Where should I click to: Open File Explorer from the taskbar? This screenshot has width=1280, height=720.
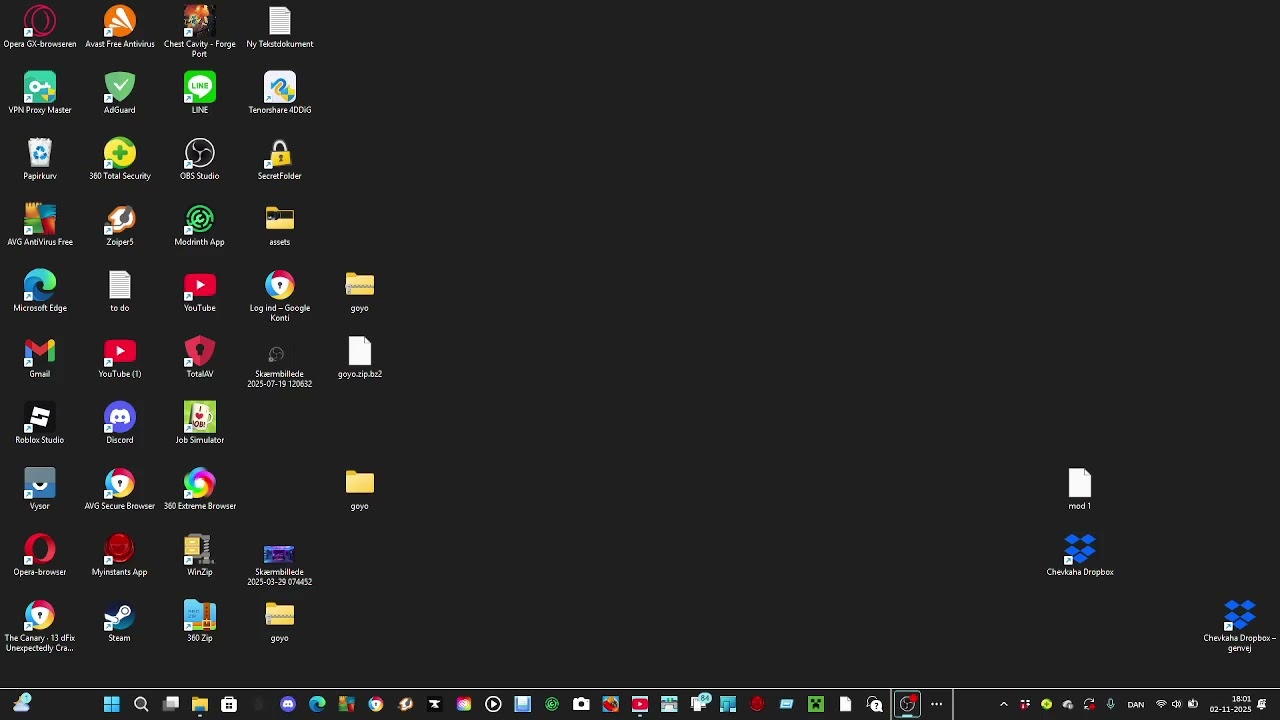point(200,705)
